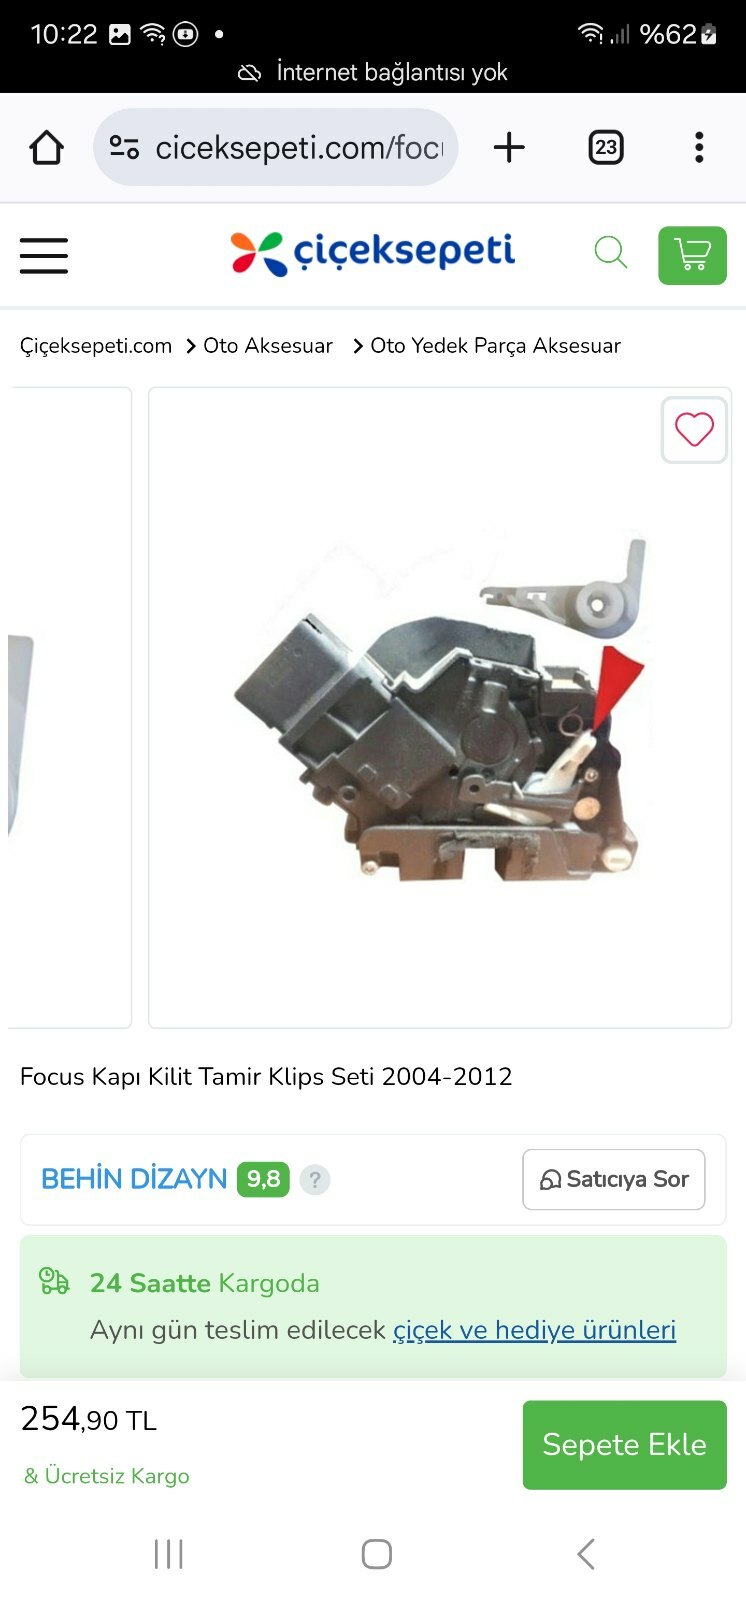Image resolution: width=746 pixels, height=1600 pixels.
Task: Open the shopping cart
Action: (x=692, y=256)
